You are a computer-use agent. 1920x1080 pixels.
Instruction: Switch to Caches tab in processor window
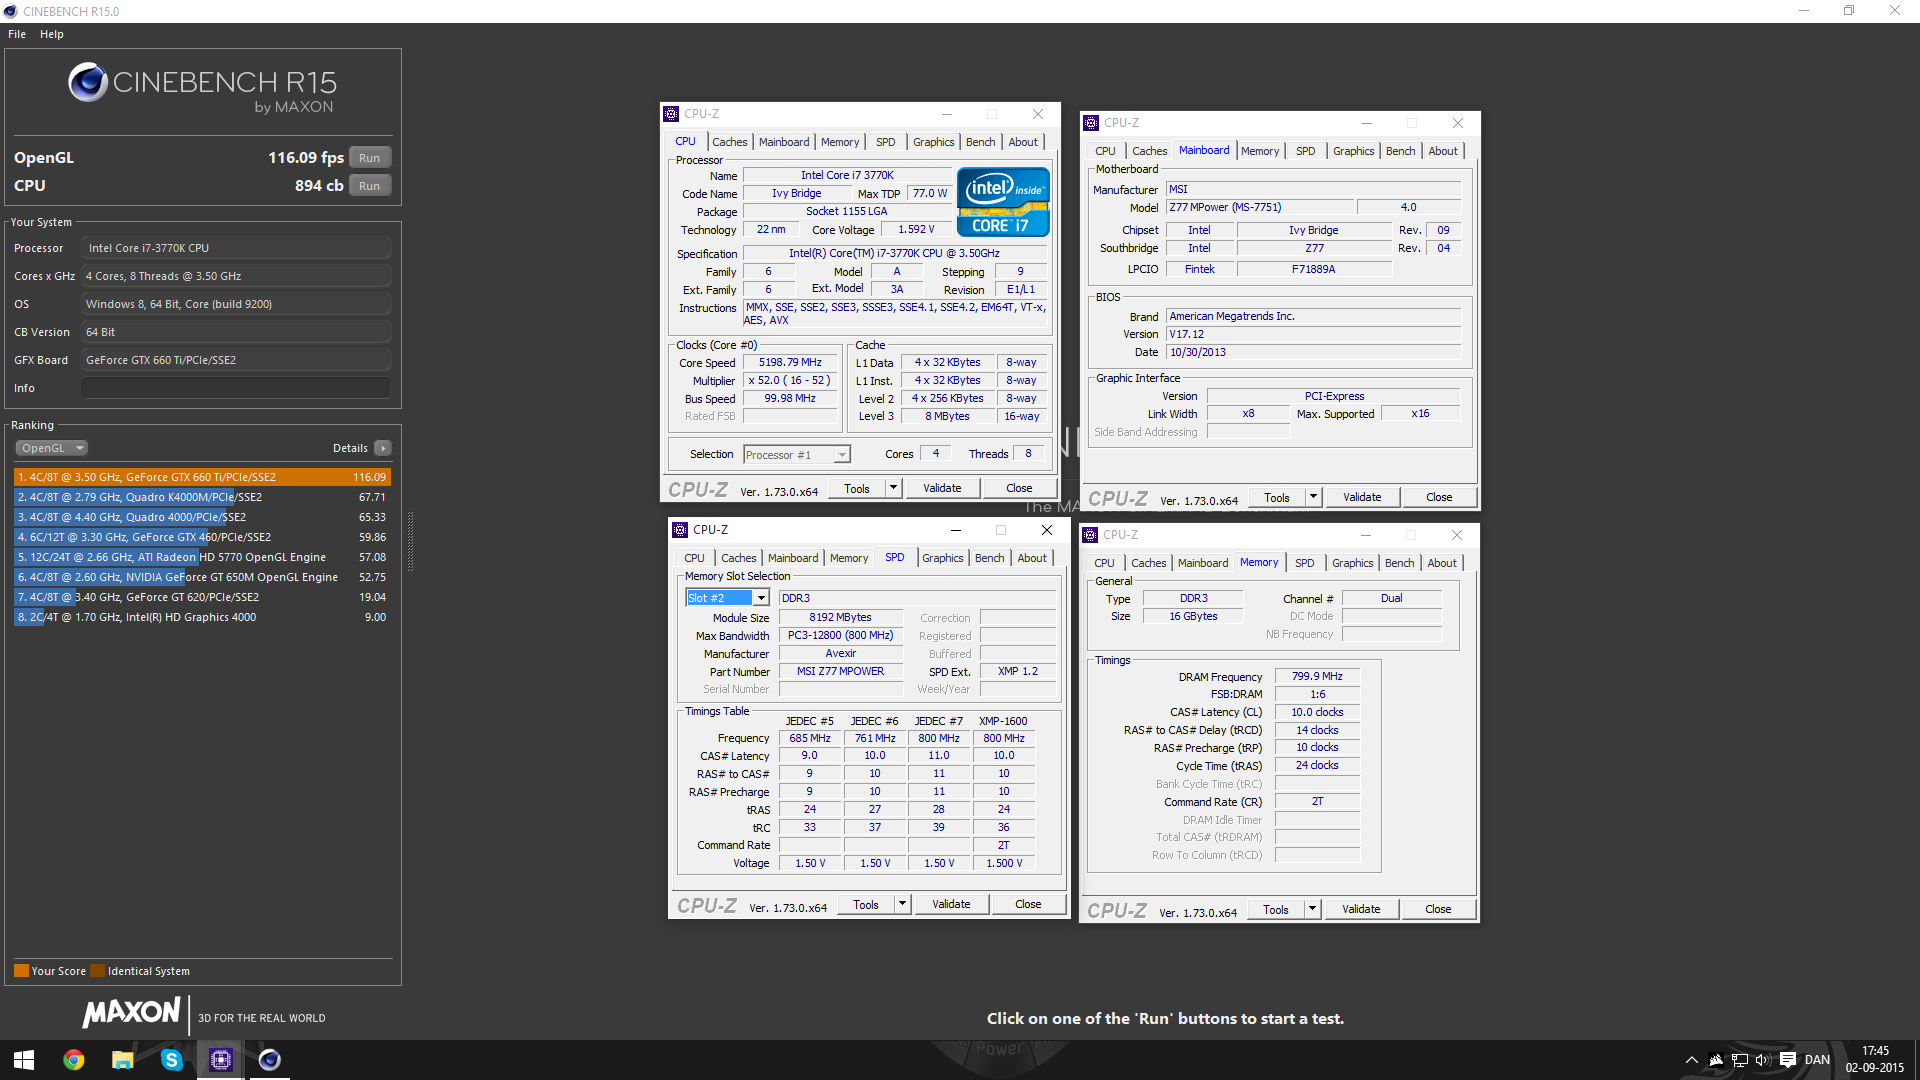point(730,142)
